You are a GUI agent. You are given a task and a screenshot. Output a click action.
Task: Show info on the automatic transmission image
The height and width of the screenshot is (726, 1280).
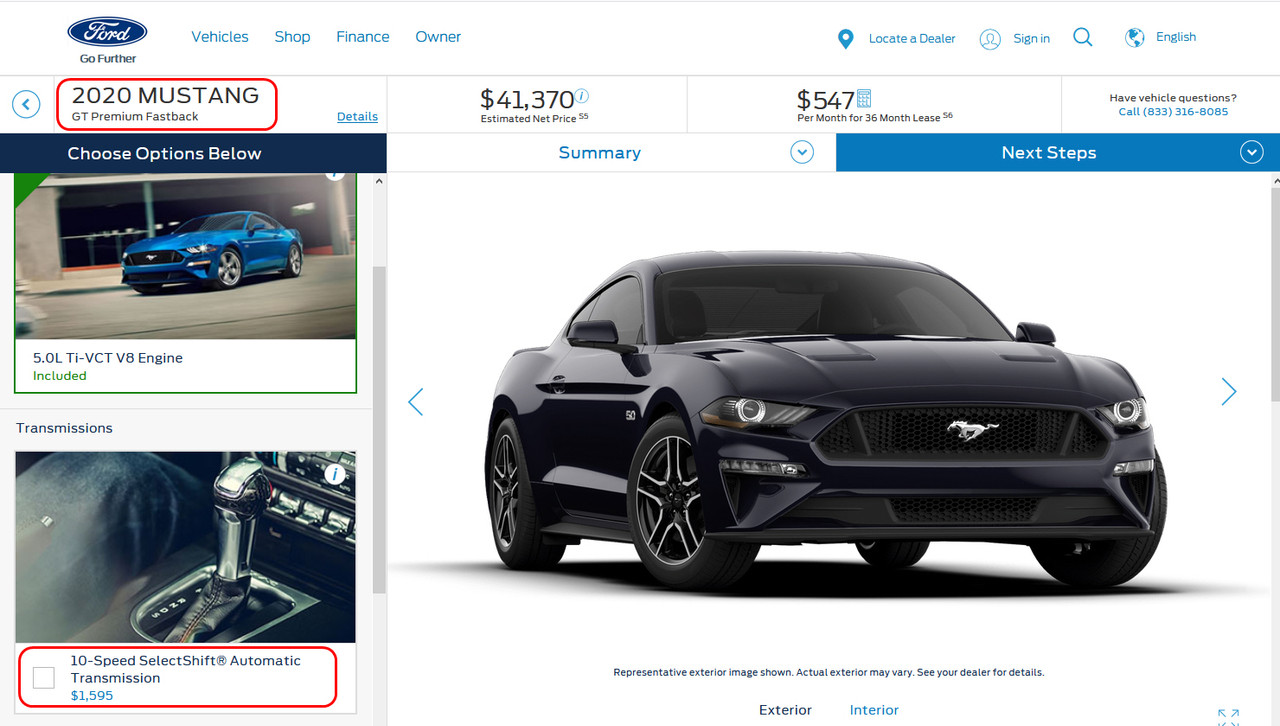click(336, 474)
